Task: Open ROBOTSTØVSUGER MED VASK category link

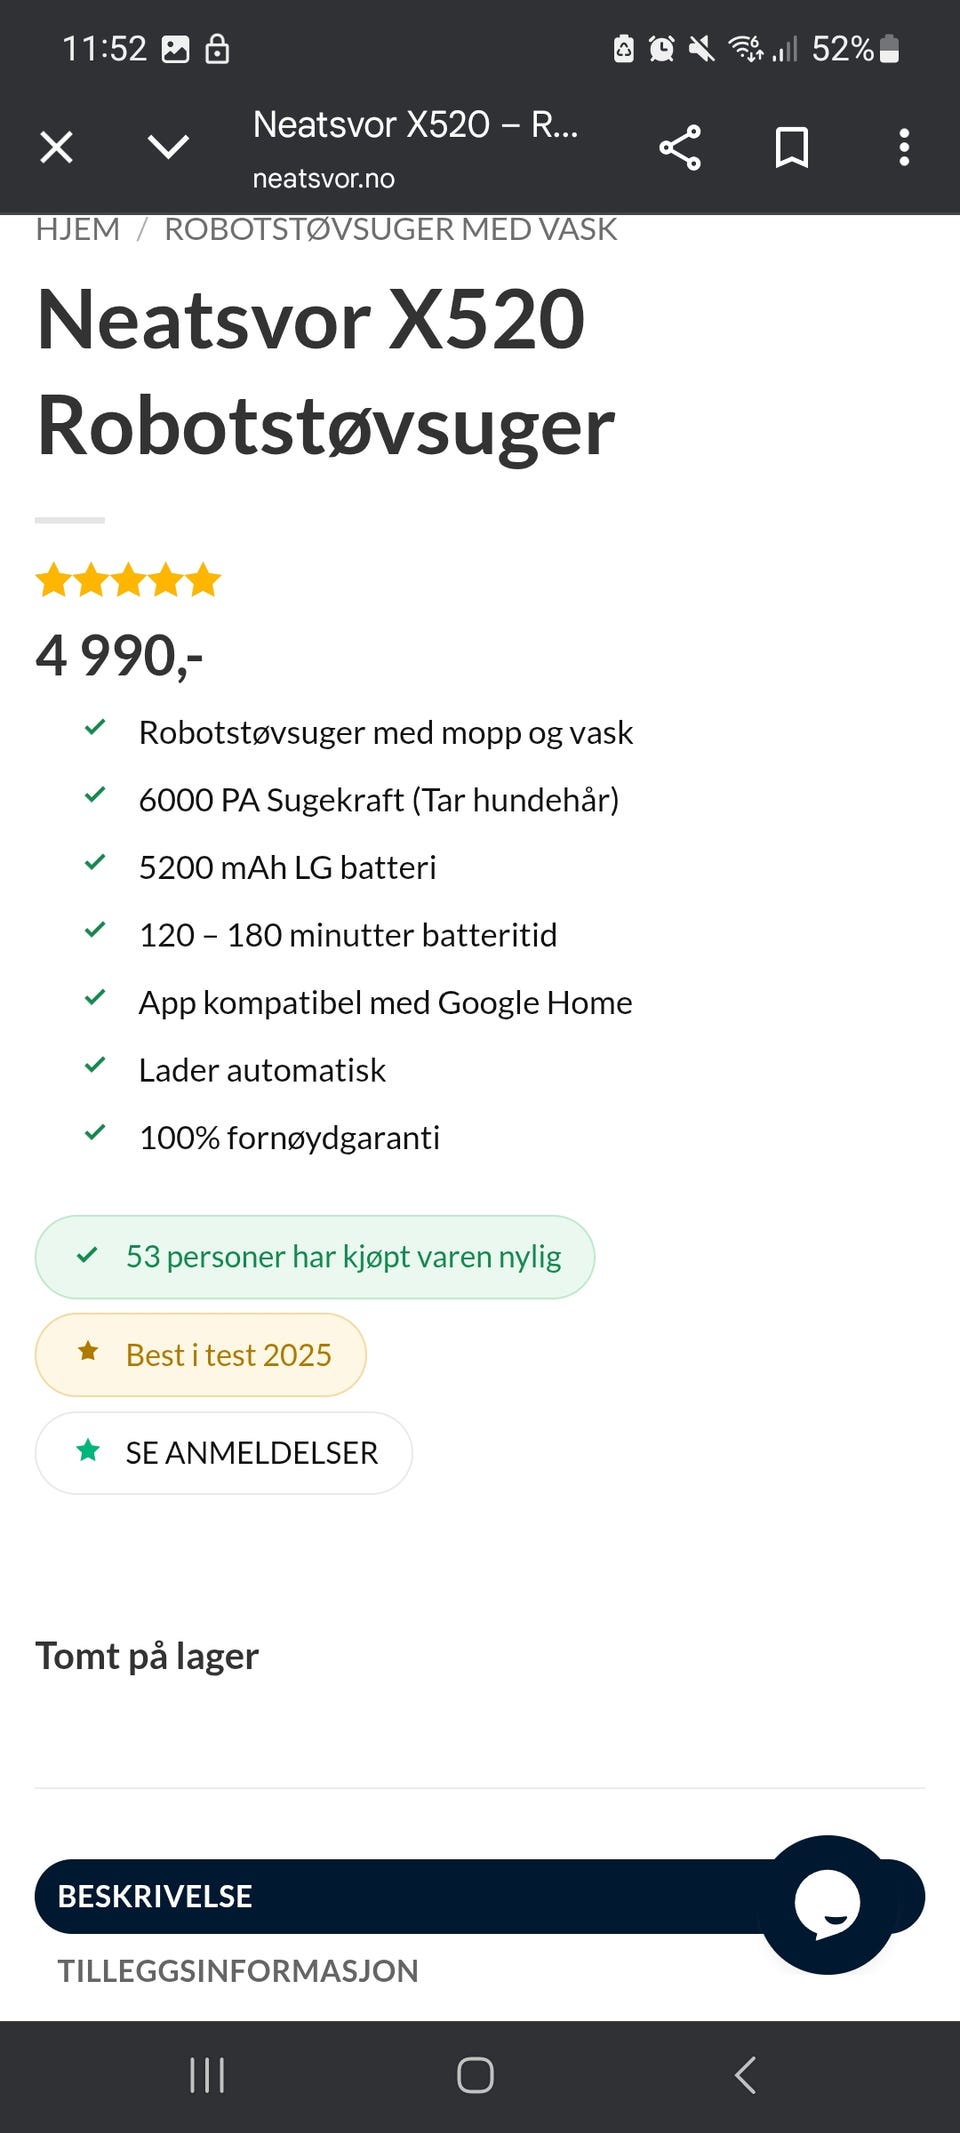Action: [x=390, y=230]
